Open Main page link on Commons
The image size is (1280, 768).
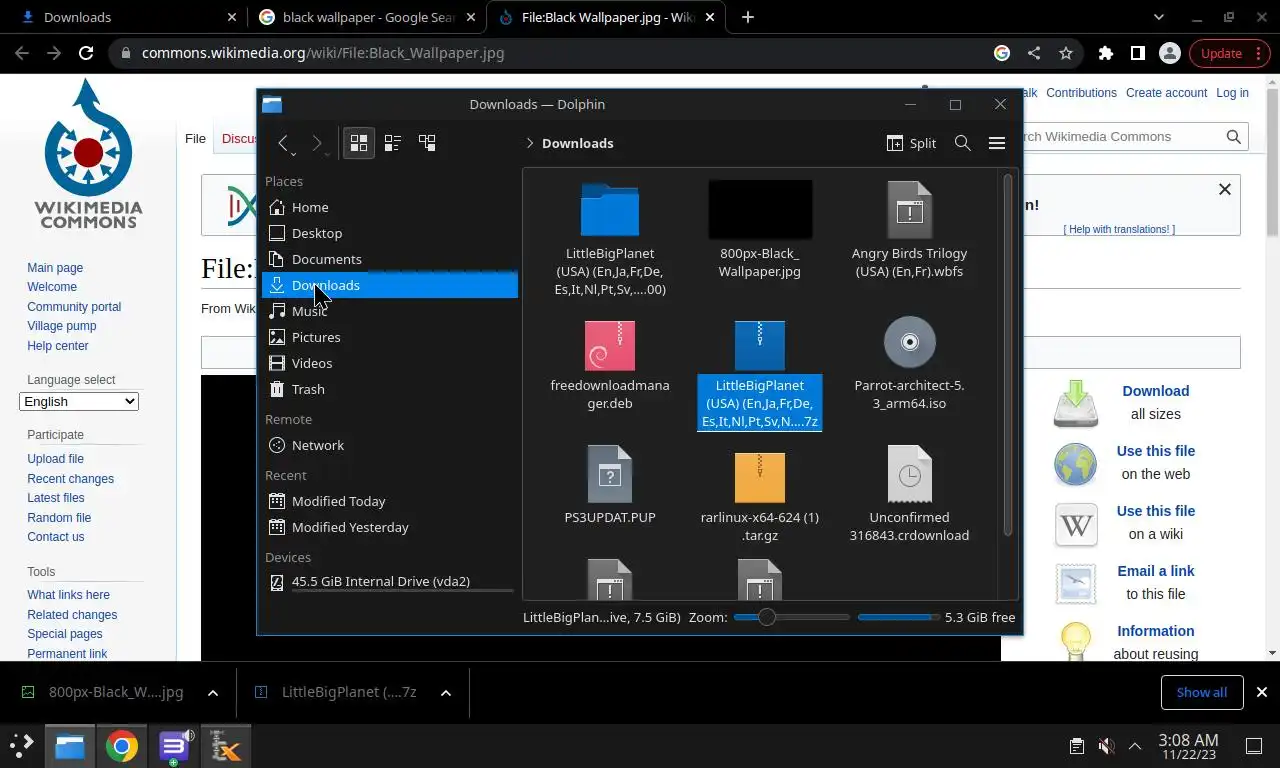(x=55, y=268)
